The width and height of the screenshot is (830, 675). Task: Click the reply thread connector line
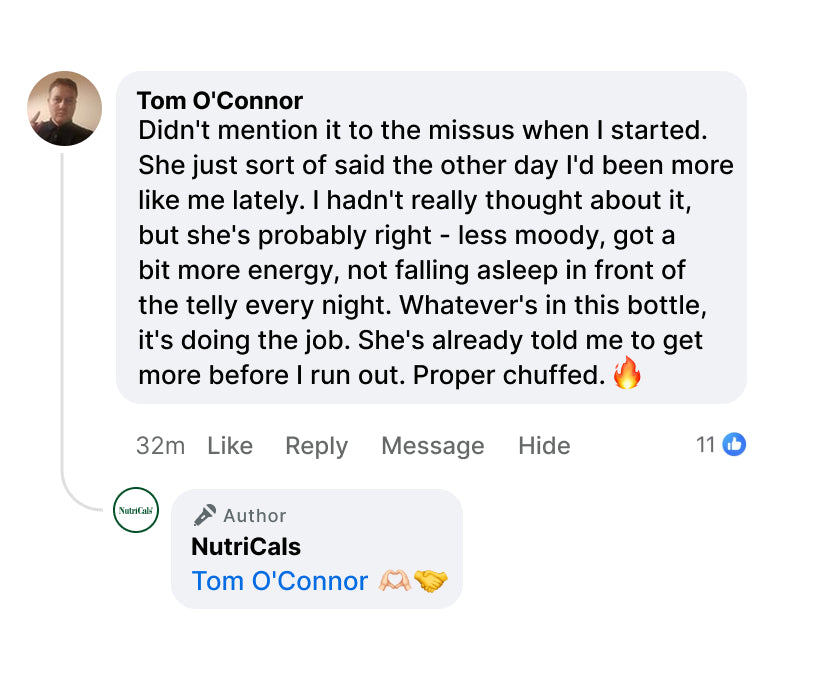pos(63,328)
